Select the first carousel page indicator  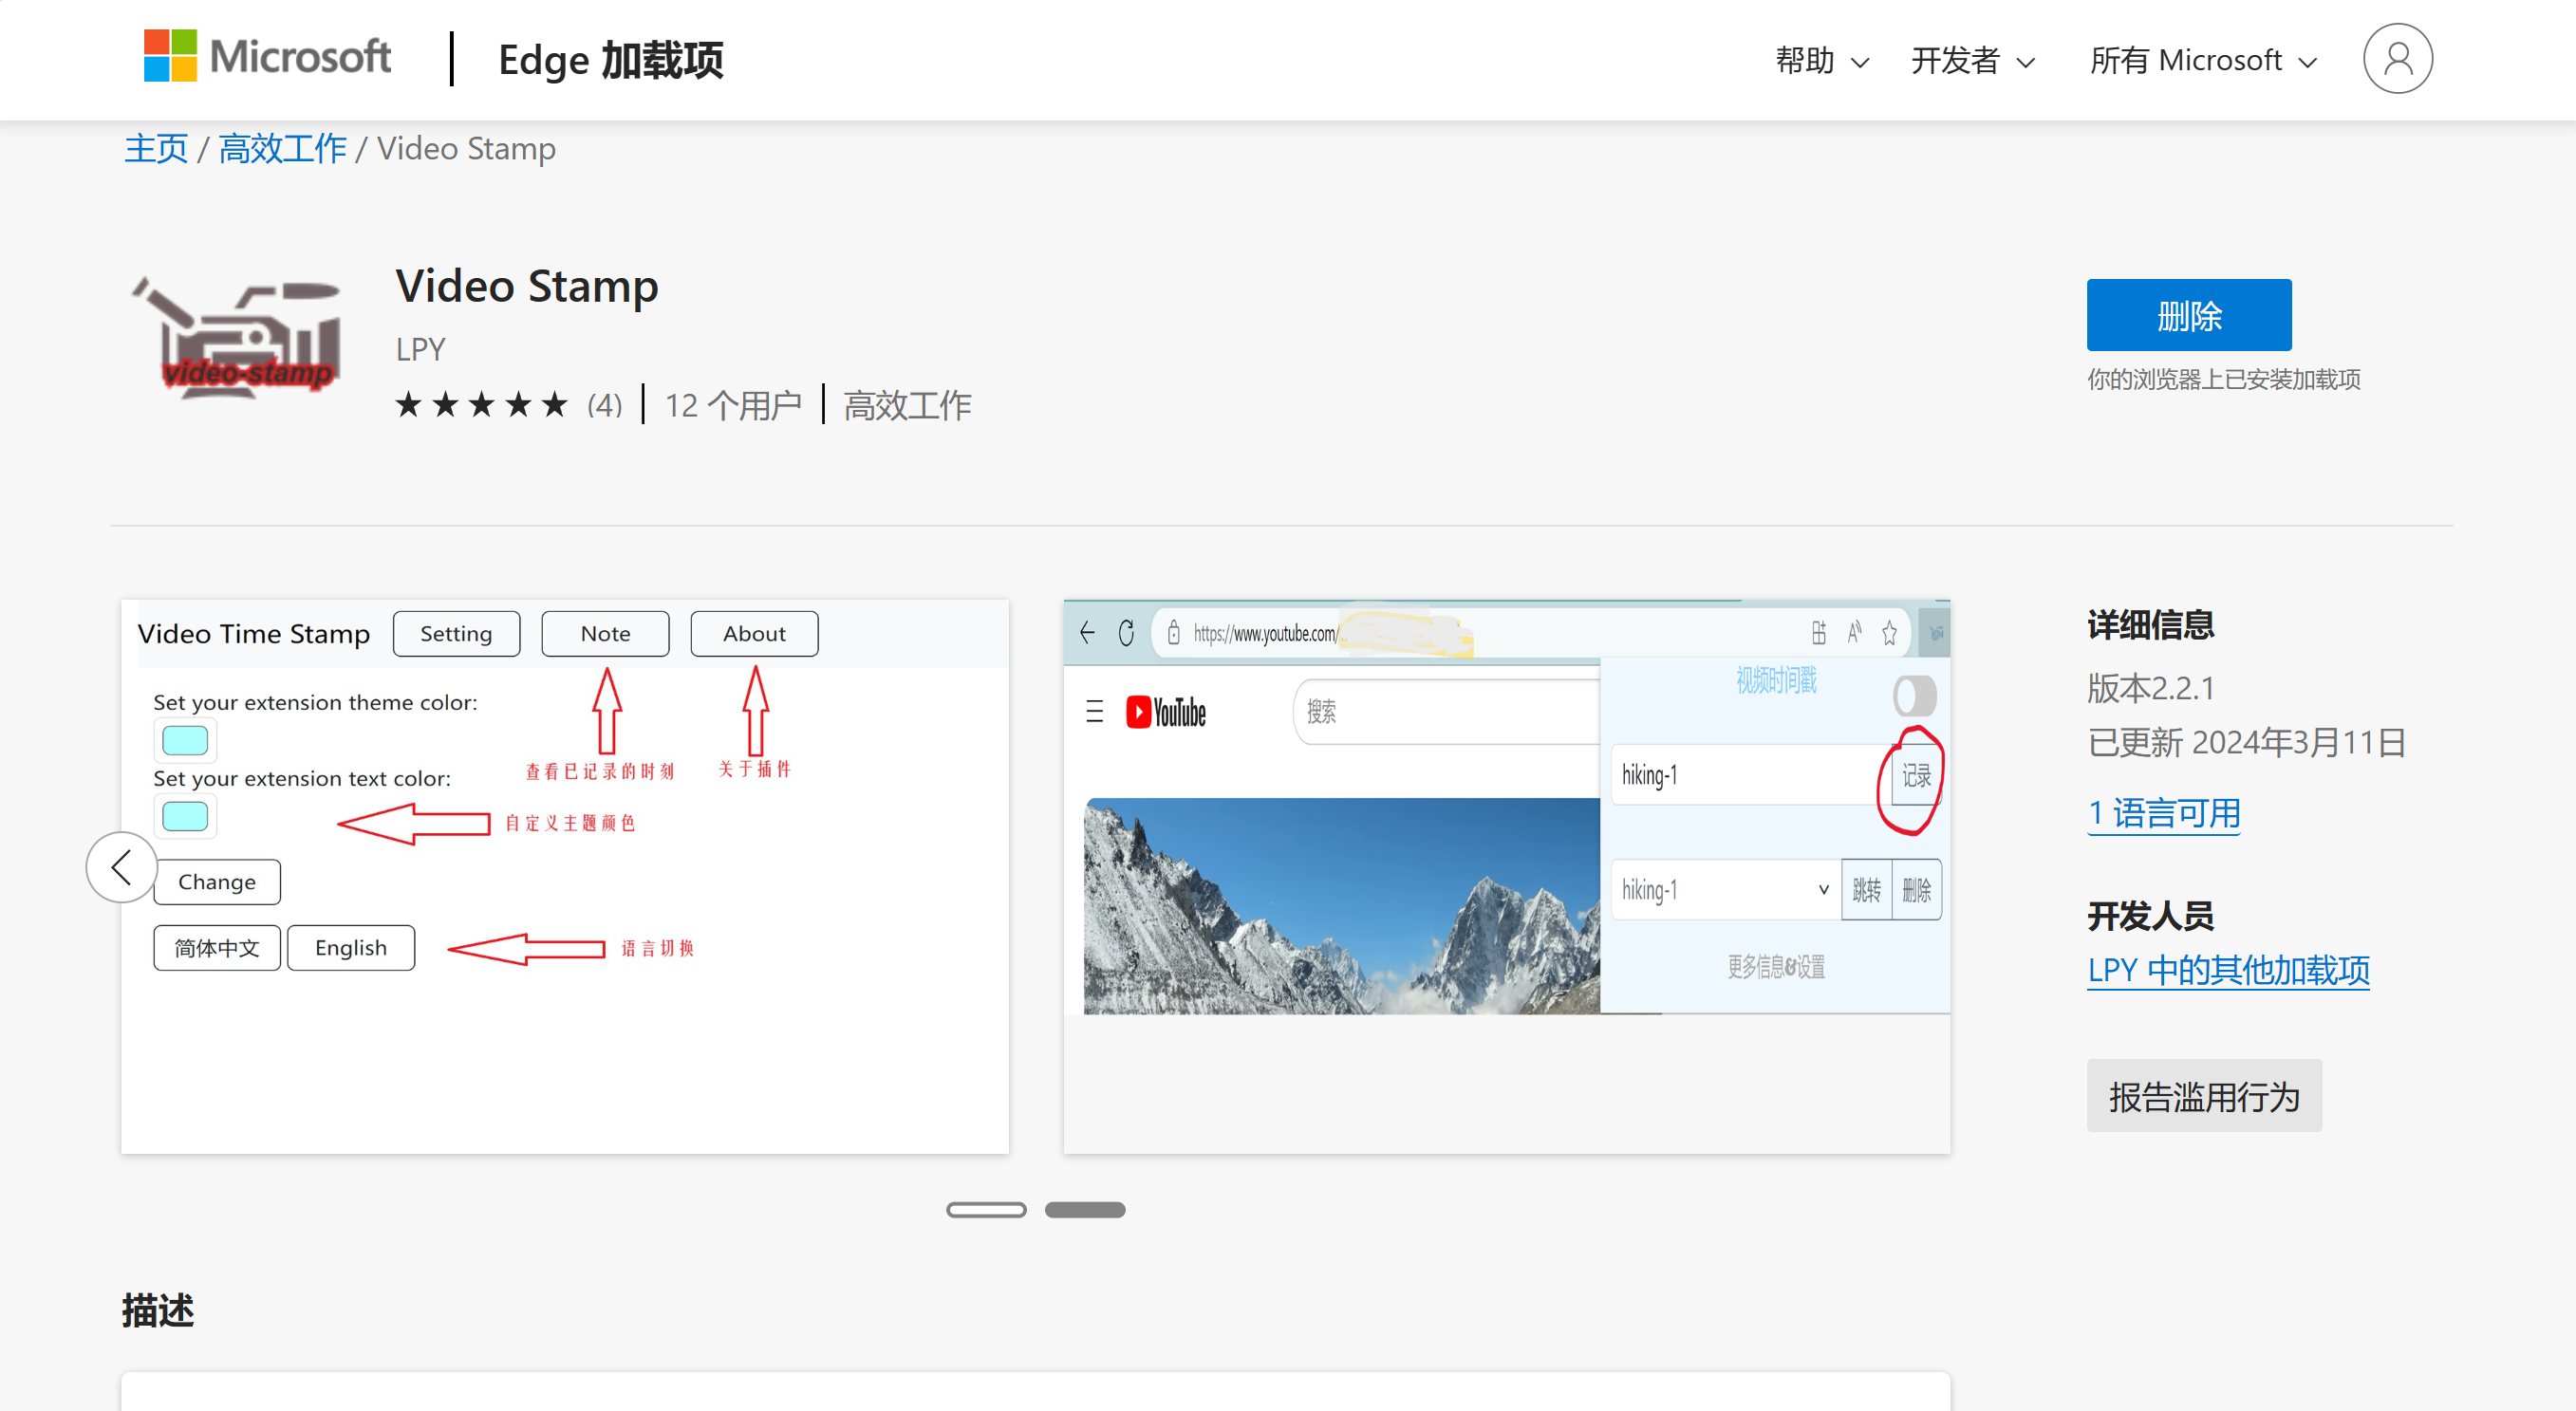pos(986,1210)
